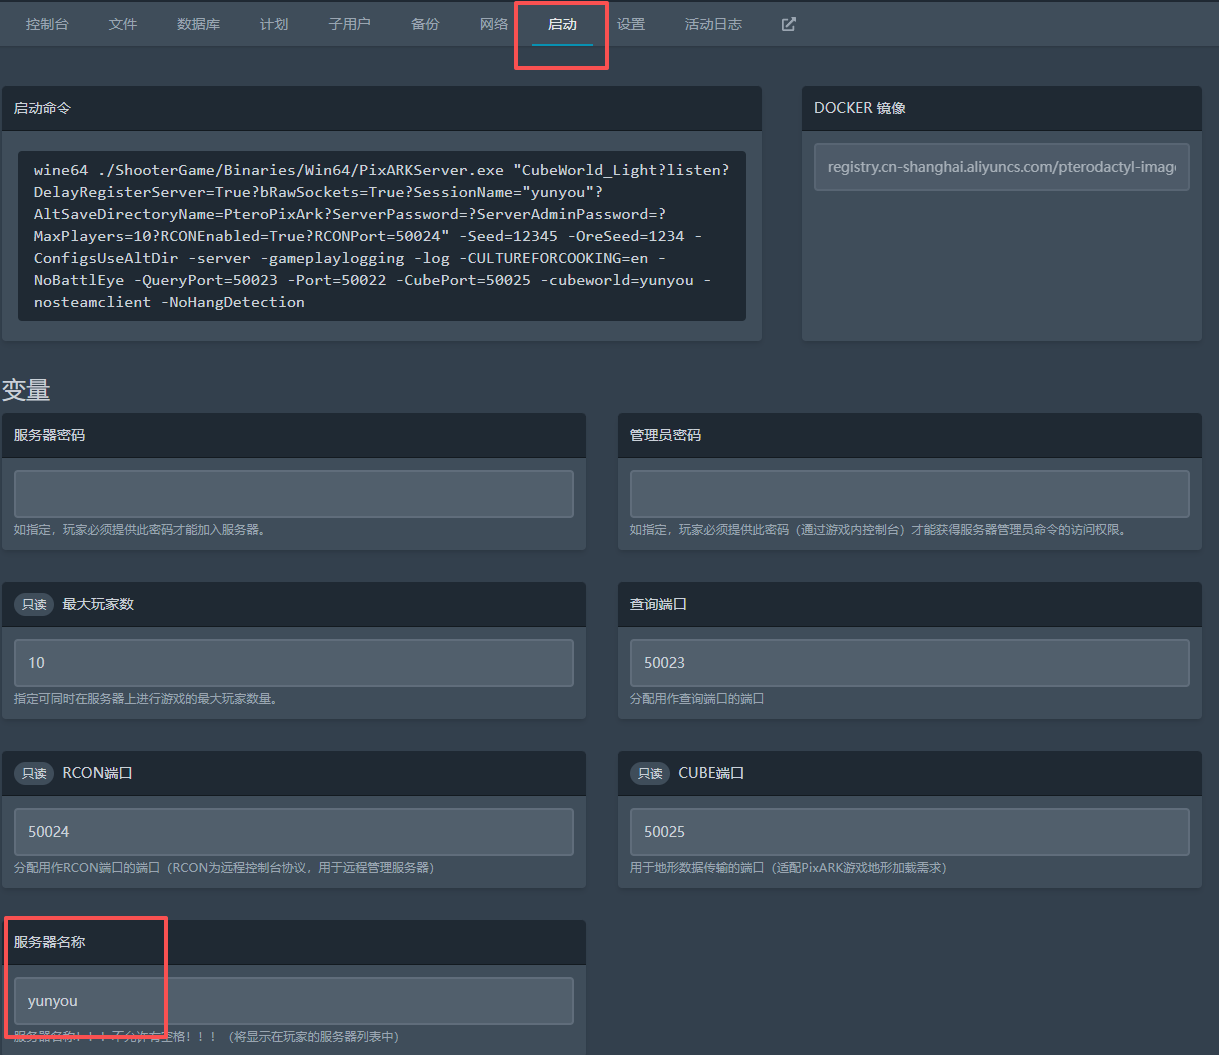Select the 子用户 tab
Viewport: 1219px width, 1055px height.
pos(349,25)
